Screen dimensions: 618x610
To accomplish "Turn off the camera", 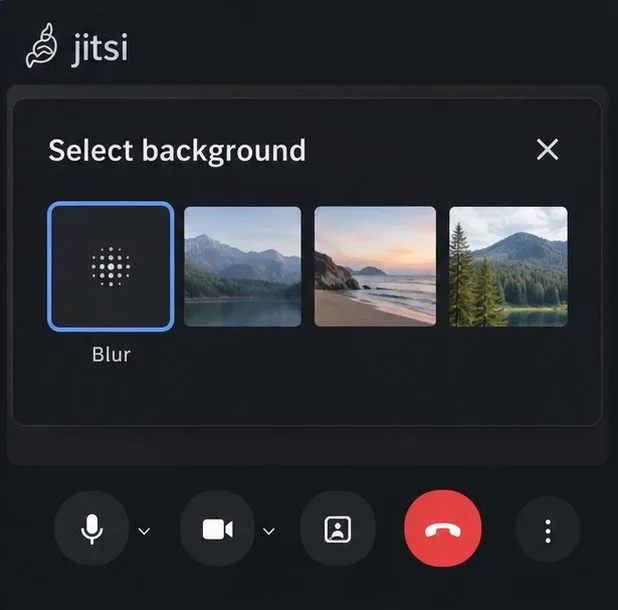I will click(x=218, y=529).
